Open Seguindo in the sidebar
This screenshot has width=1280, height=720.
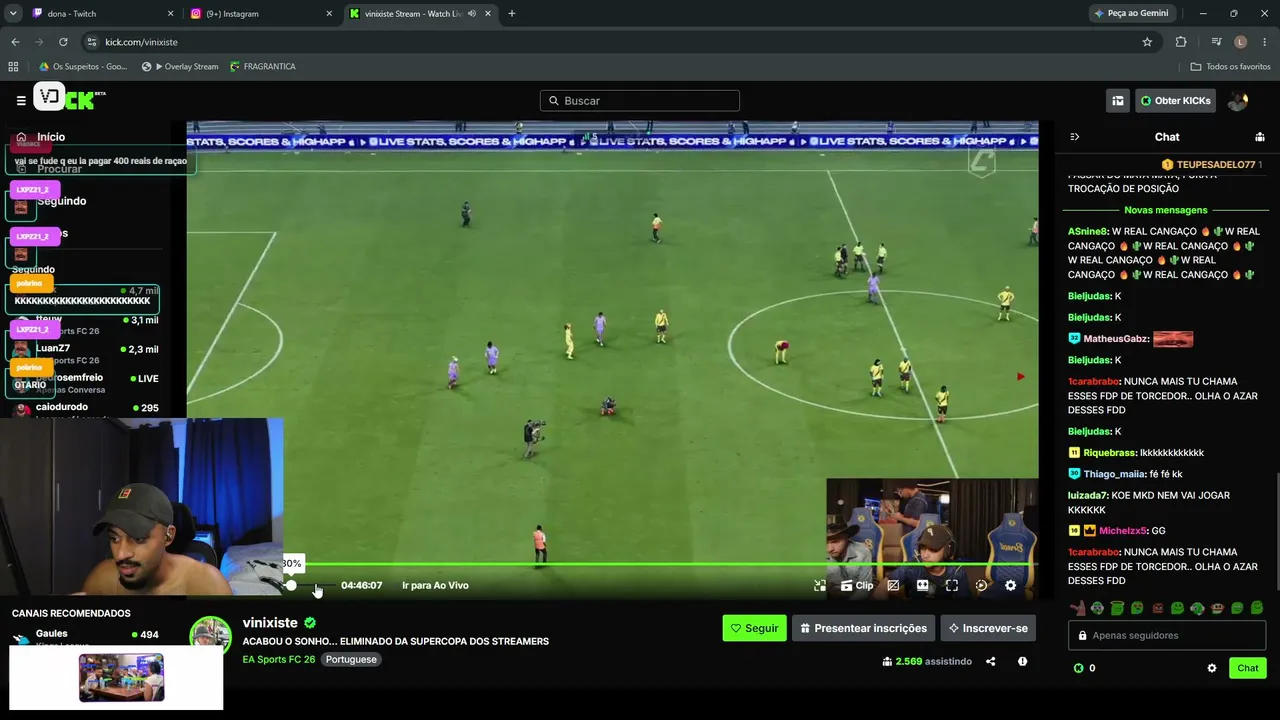[61, 201]
